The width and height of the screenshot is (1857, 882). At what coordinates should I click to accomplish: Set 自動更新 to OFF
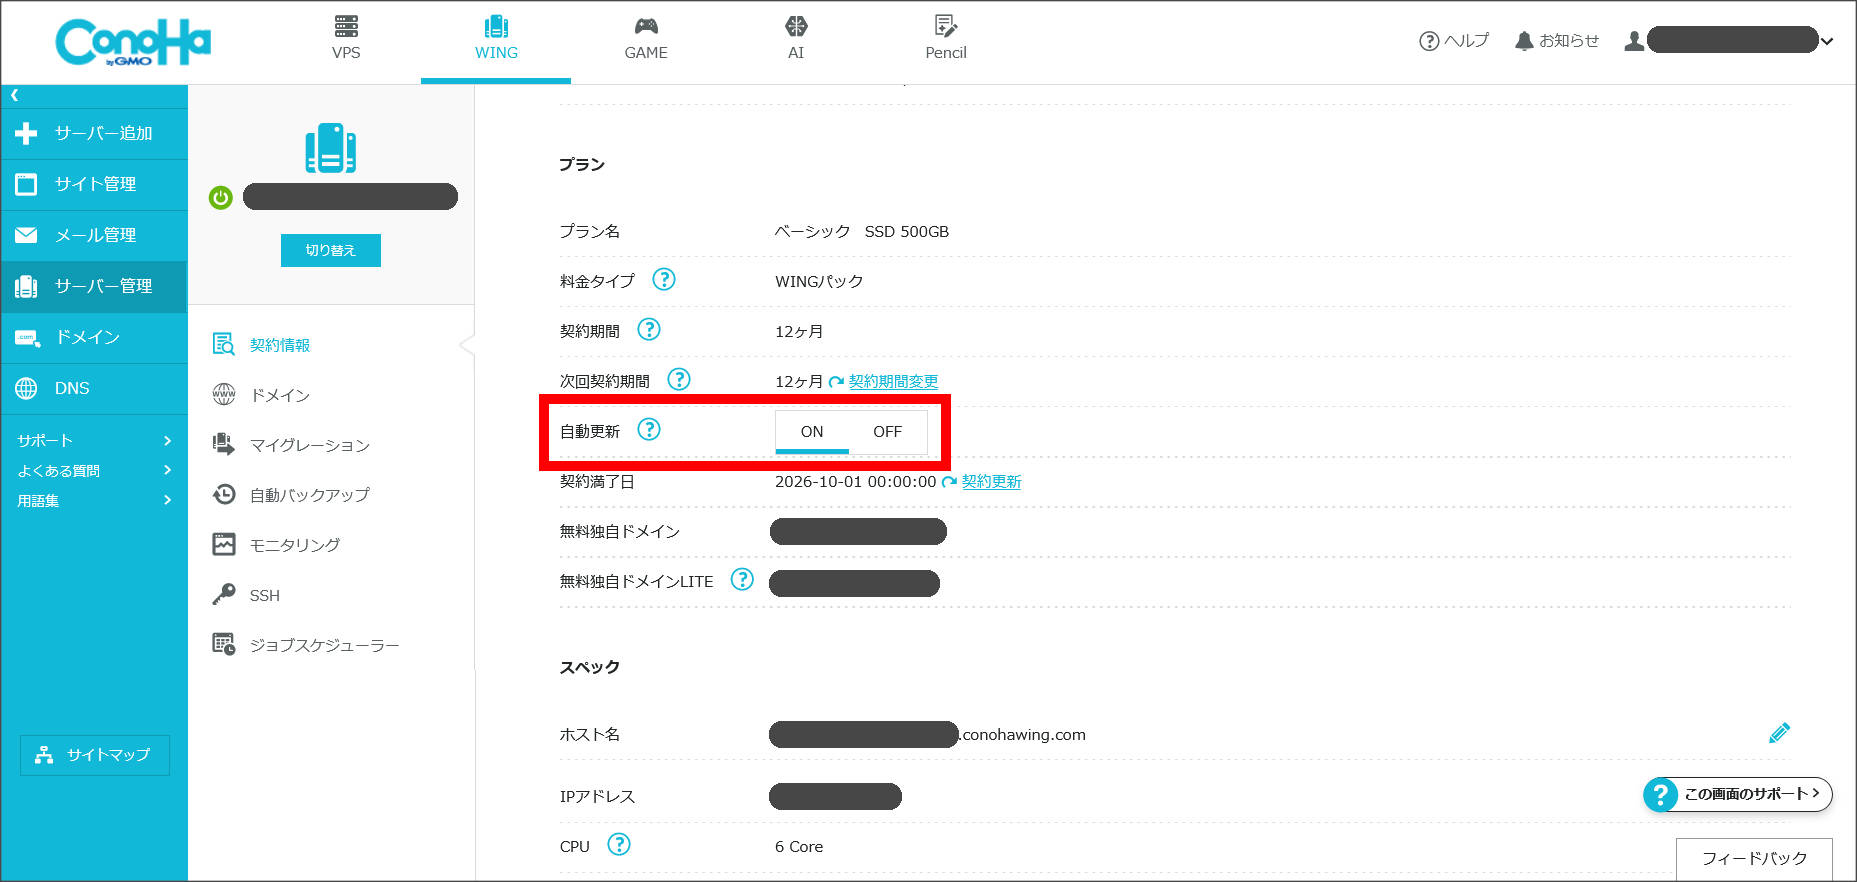(x=887, y=432)
